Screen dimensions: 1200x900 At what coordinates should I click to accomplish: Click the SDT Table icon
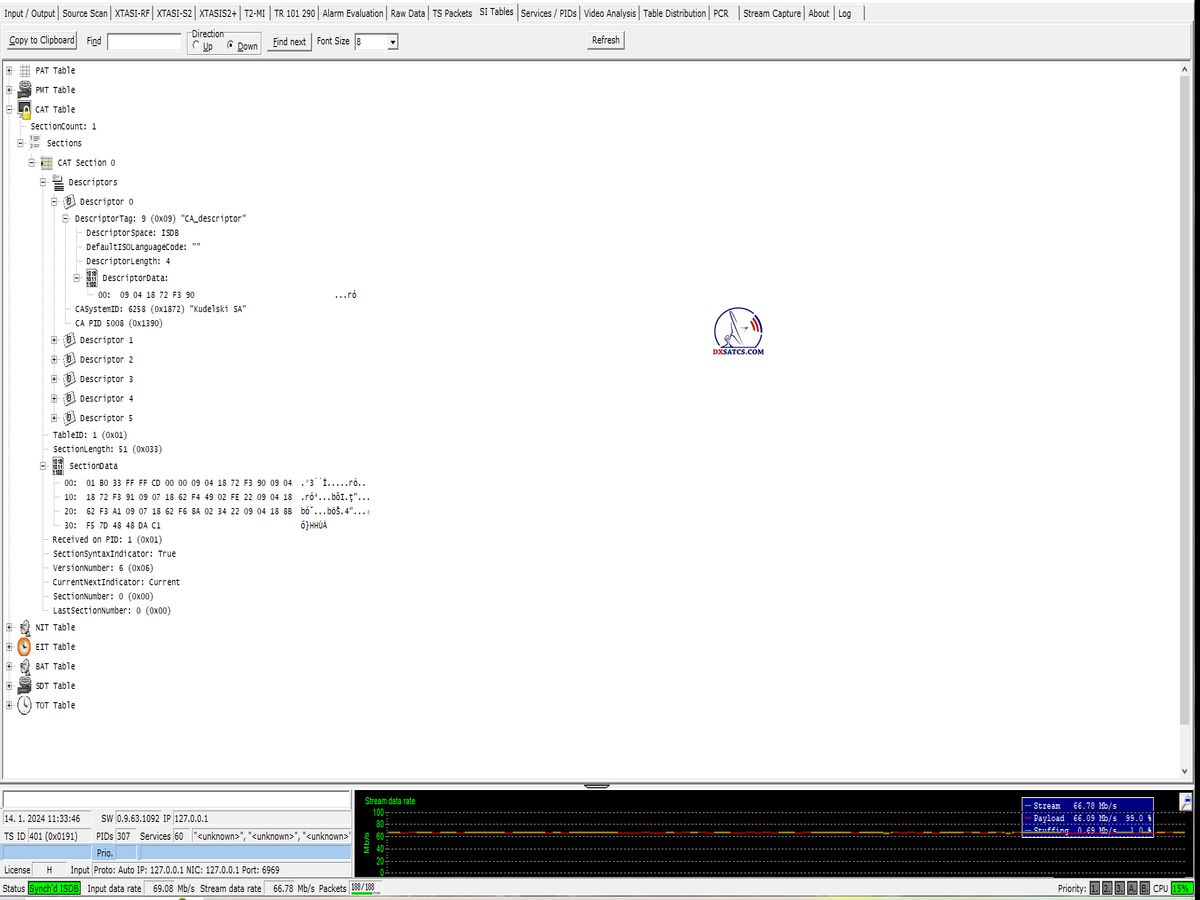[x=25, y=686]
